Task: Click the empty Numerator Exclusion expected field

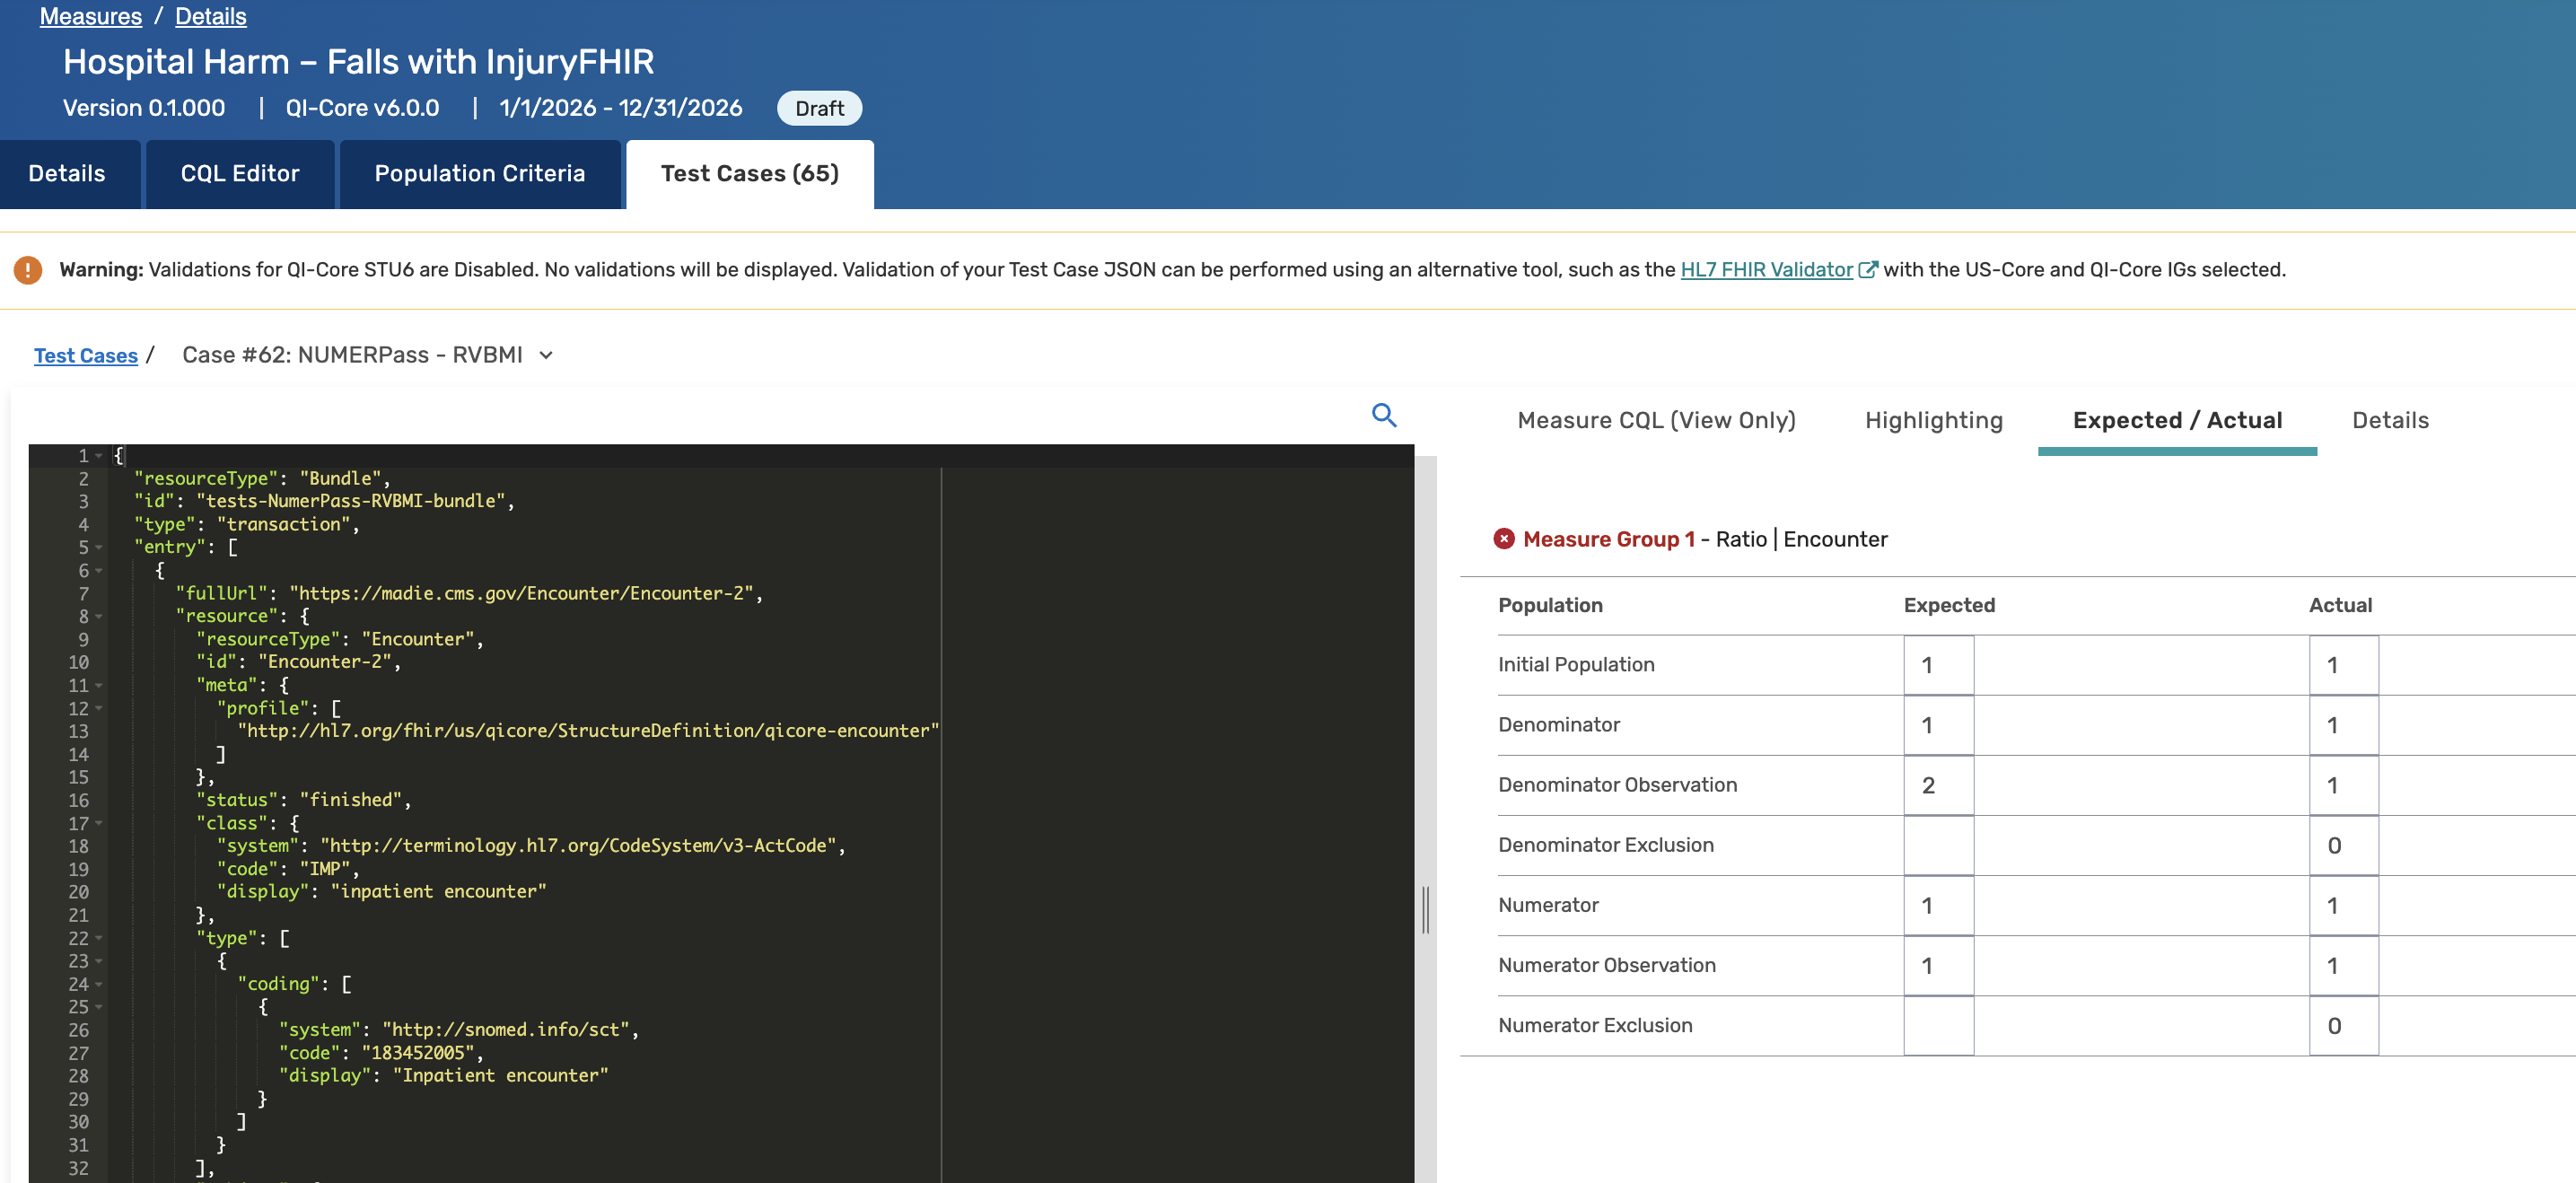Action: coord(1938,1026)
